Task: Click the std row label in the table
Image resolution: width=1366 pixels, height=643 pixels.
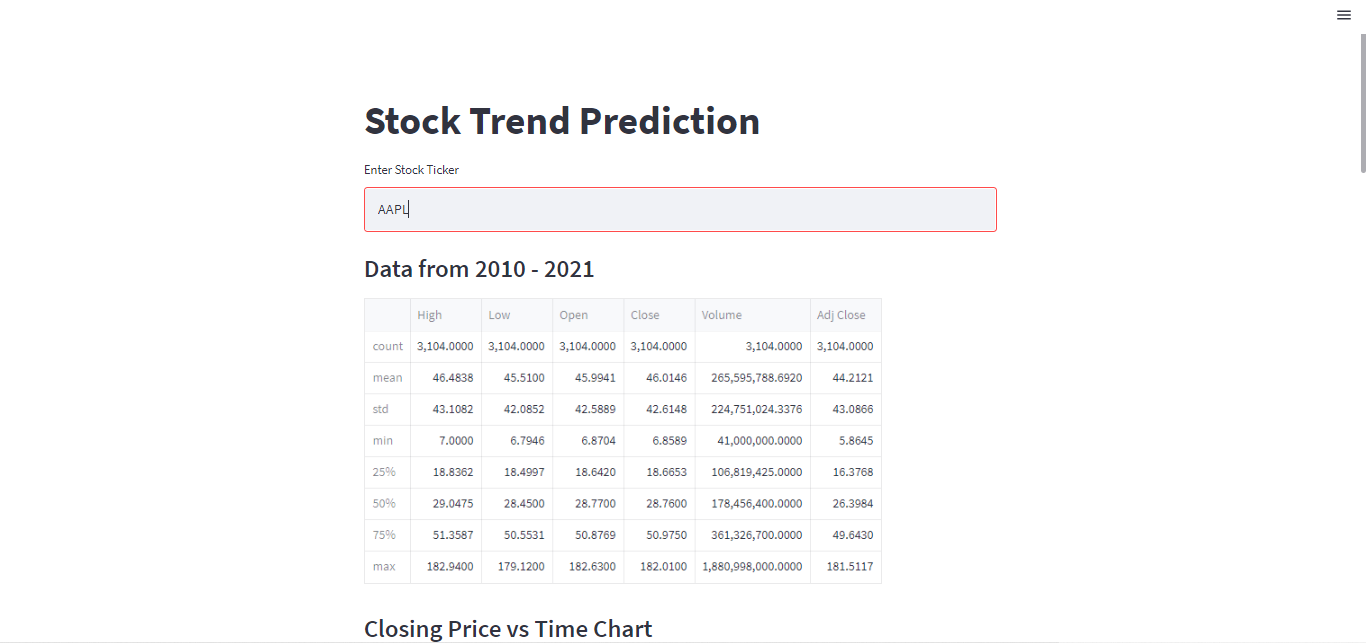Action: [x=381, y=409]
